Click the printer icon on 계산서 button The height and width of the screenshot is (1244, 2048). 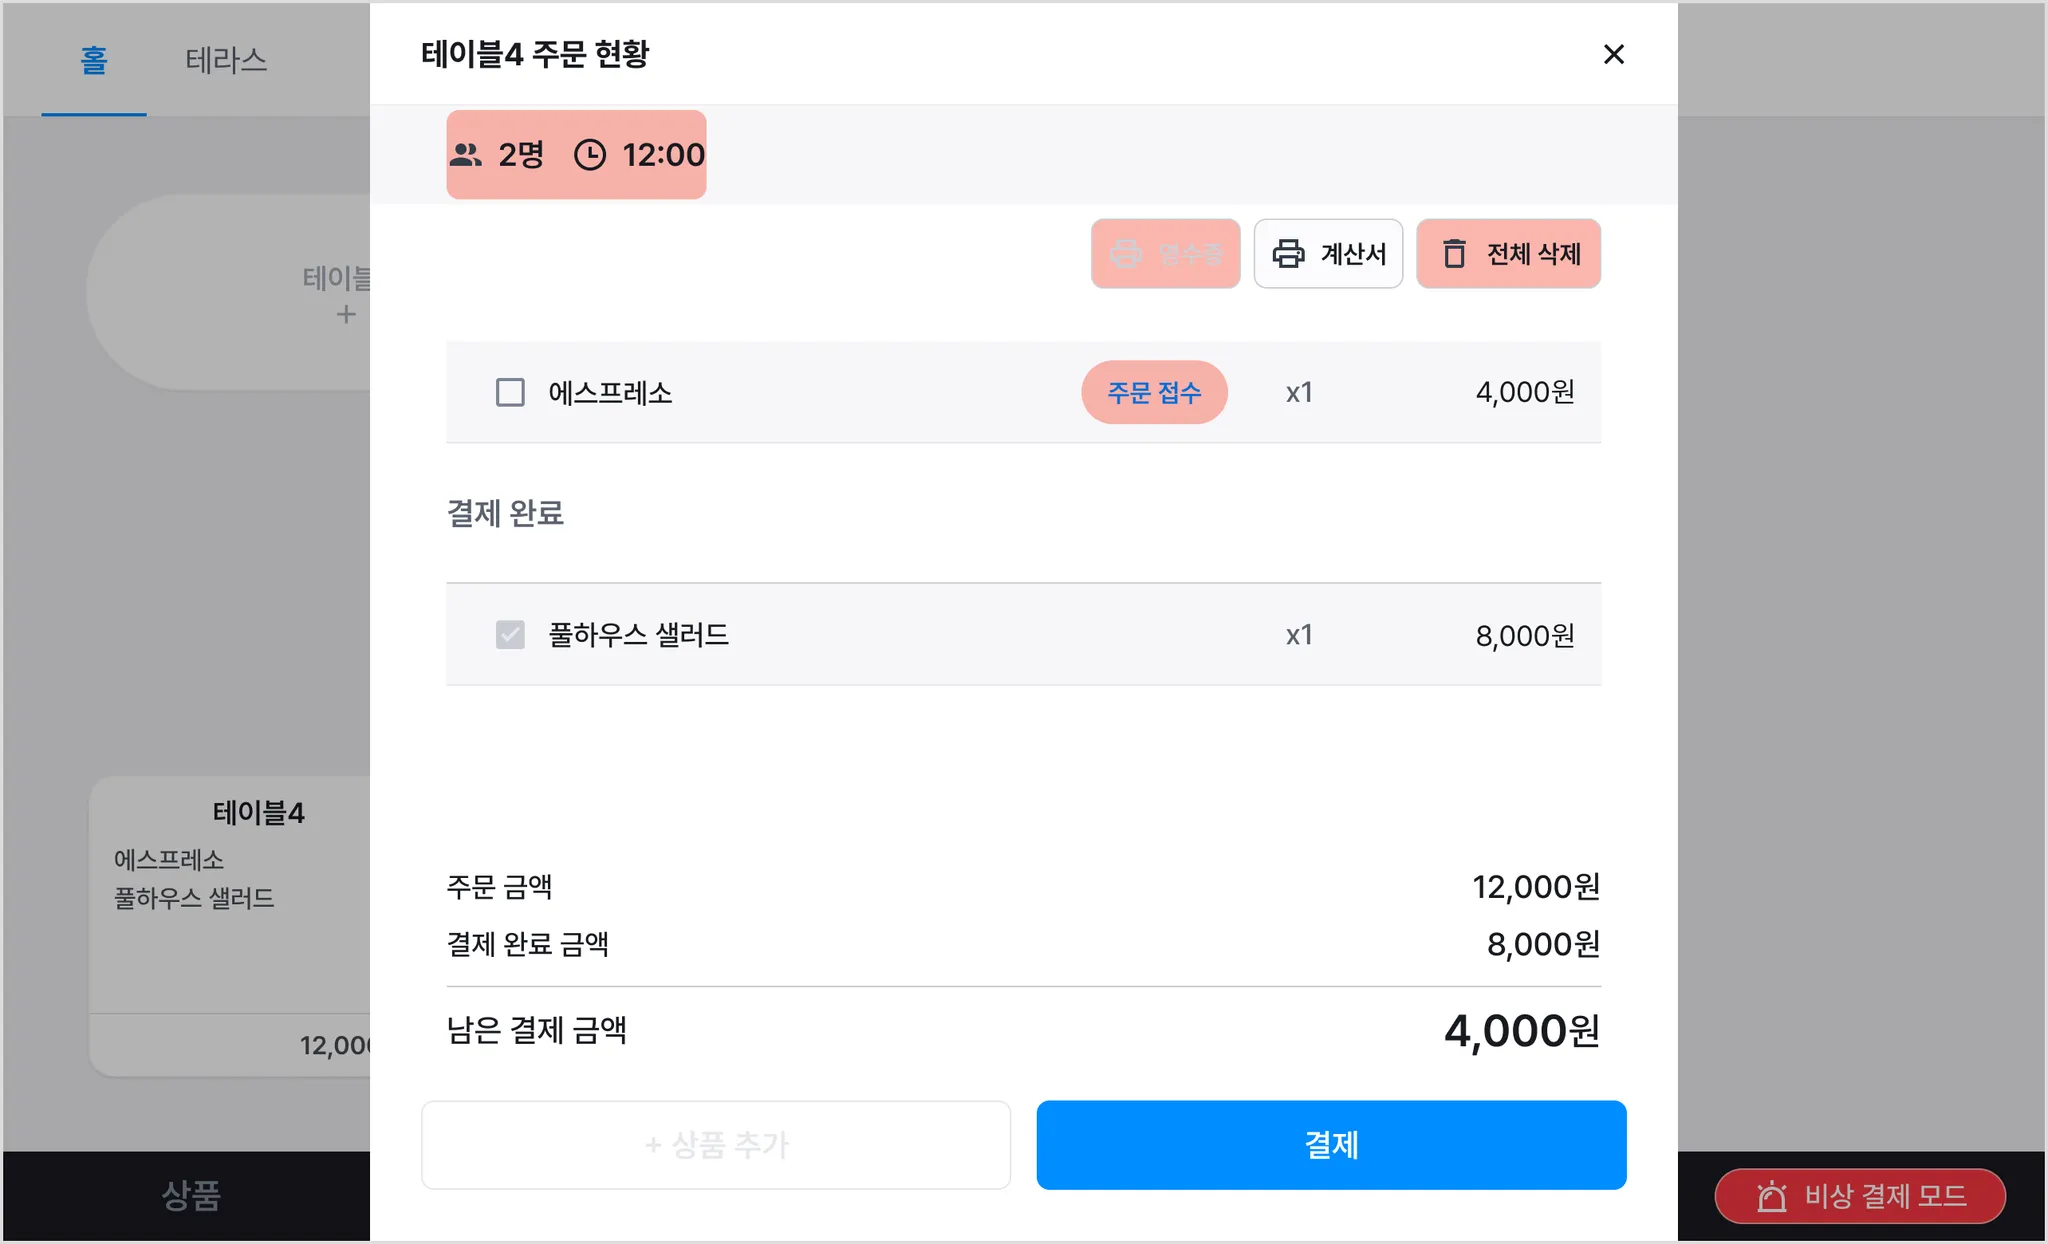[x=1288, y=254]
